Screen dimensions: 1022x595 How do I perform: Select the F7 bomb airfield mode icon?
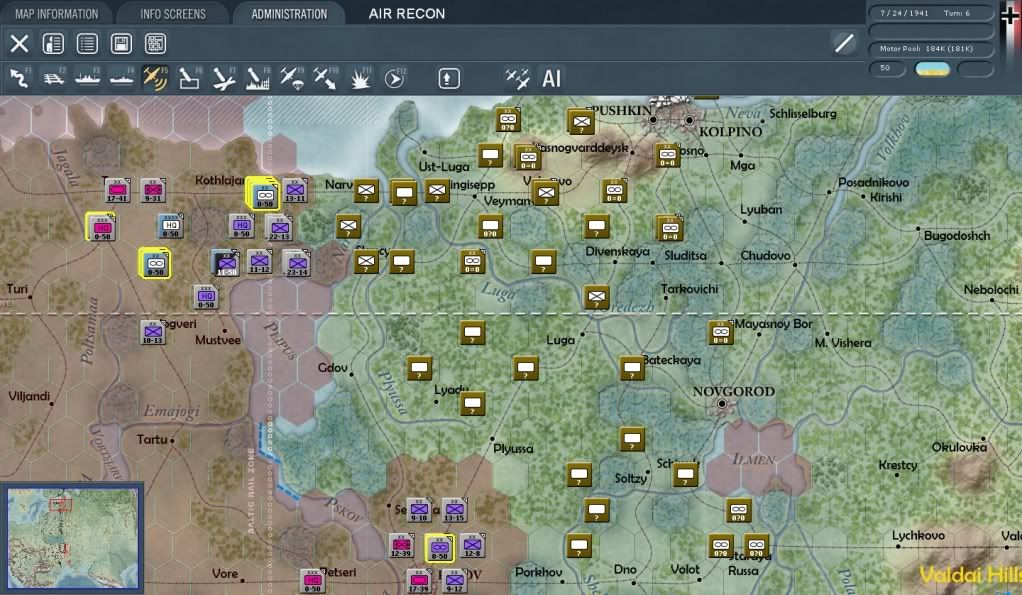pos(224,78)
